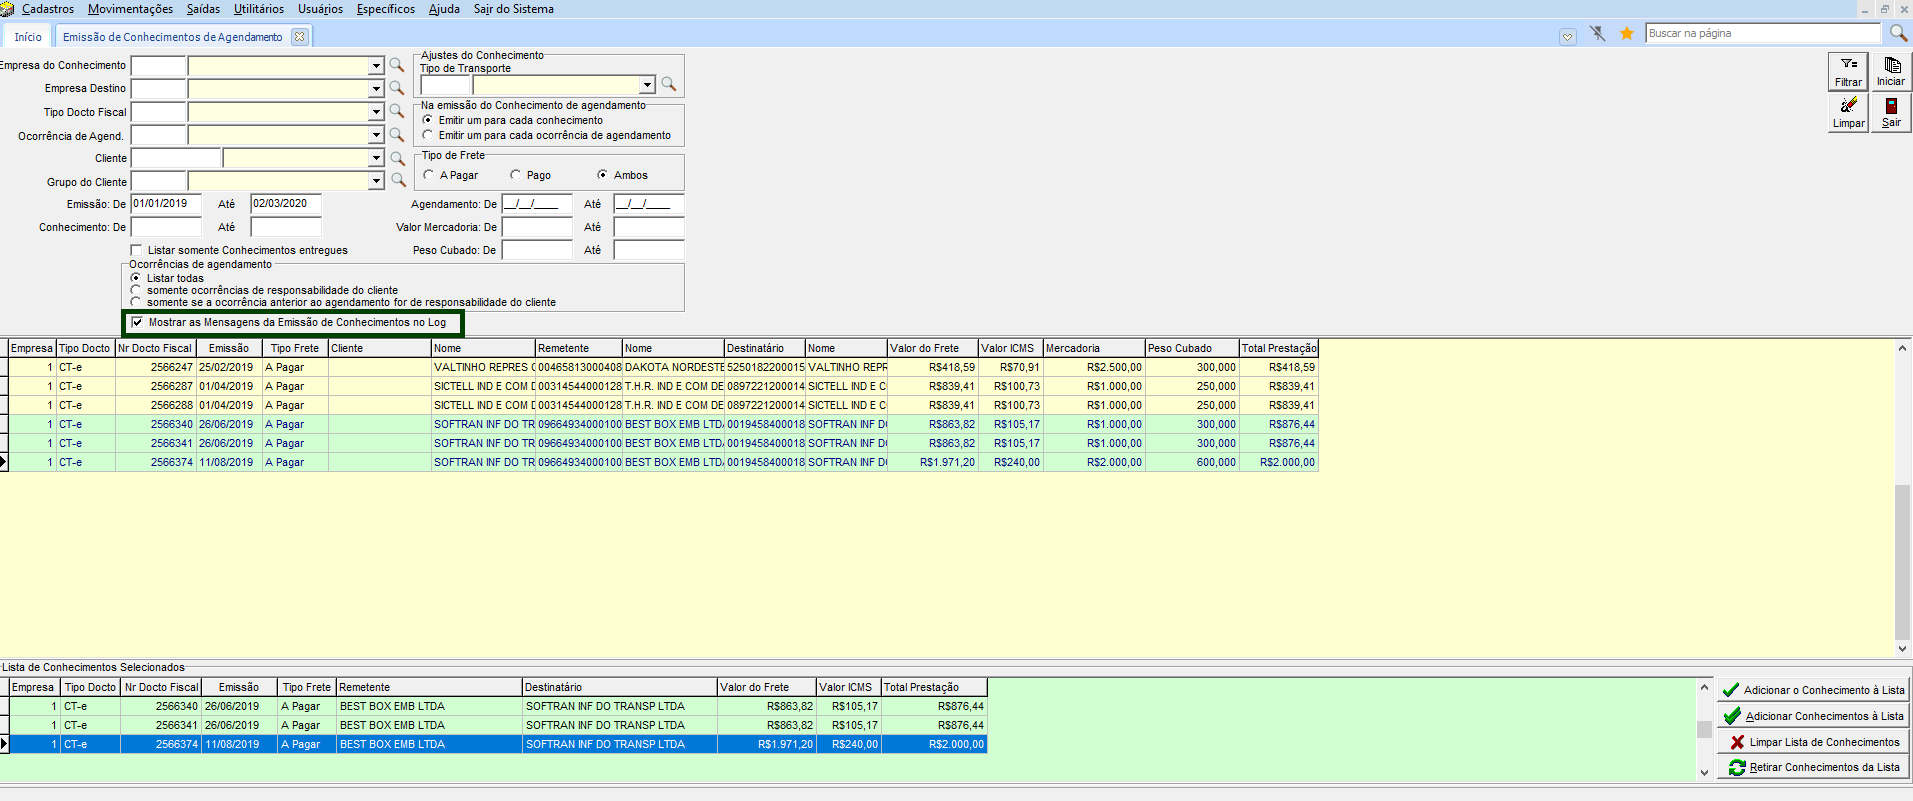Click the Iniciar documents button
This screenshot has height=801, width=1913.
tap(1890, 71)
